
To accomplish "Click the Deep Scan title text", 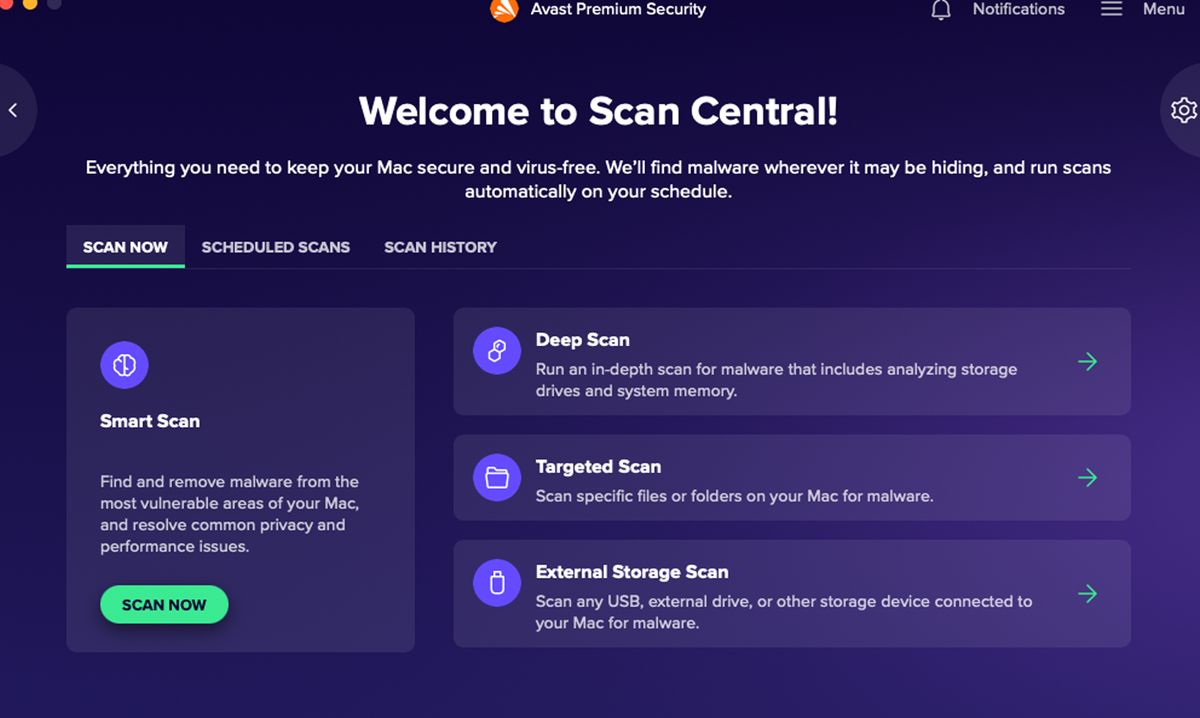I will 582,340.
